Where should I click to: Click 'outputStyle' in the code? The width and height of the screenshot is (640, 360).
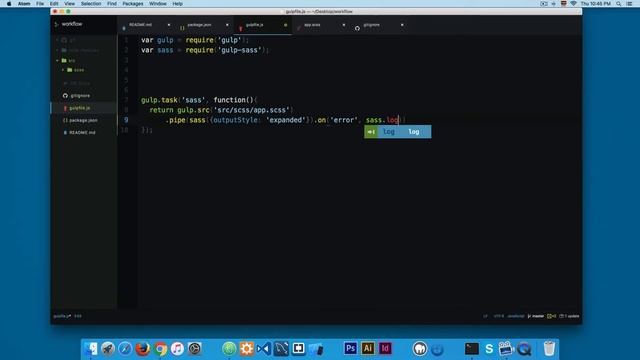pos(236,120)
